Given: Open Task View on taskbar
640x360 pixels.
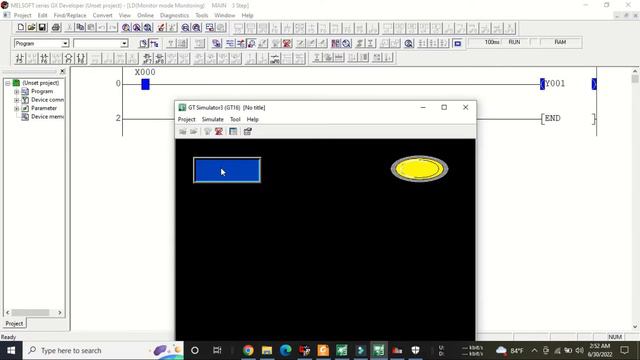Looking at the screenshot, I should (217, 350).
